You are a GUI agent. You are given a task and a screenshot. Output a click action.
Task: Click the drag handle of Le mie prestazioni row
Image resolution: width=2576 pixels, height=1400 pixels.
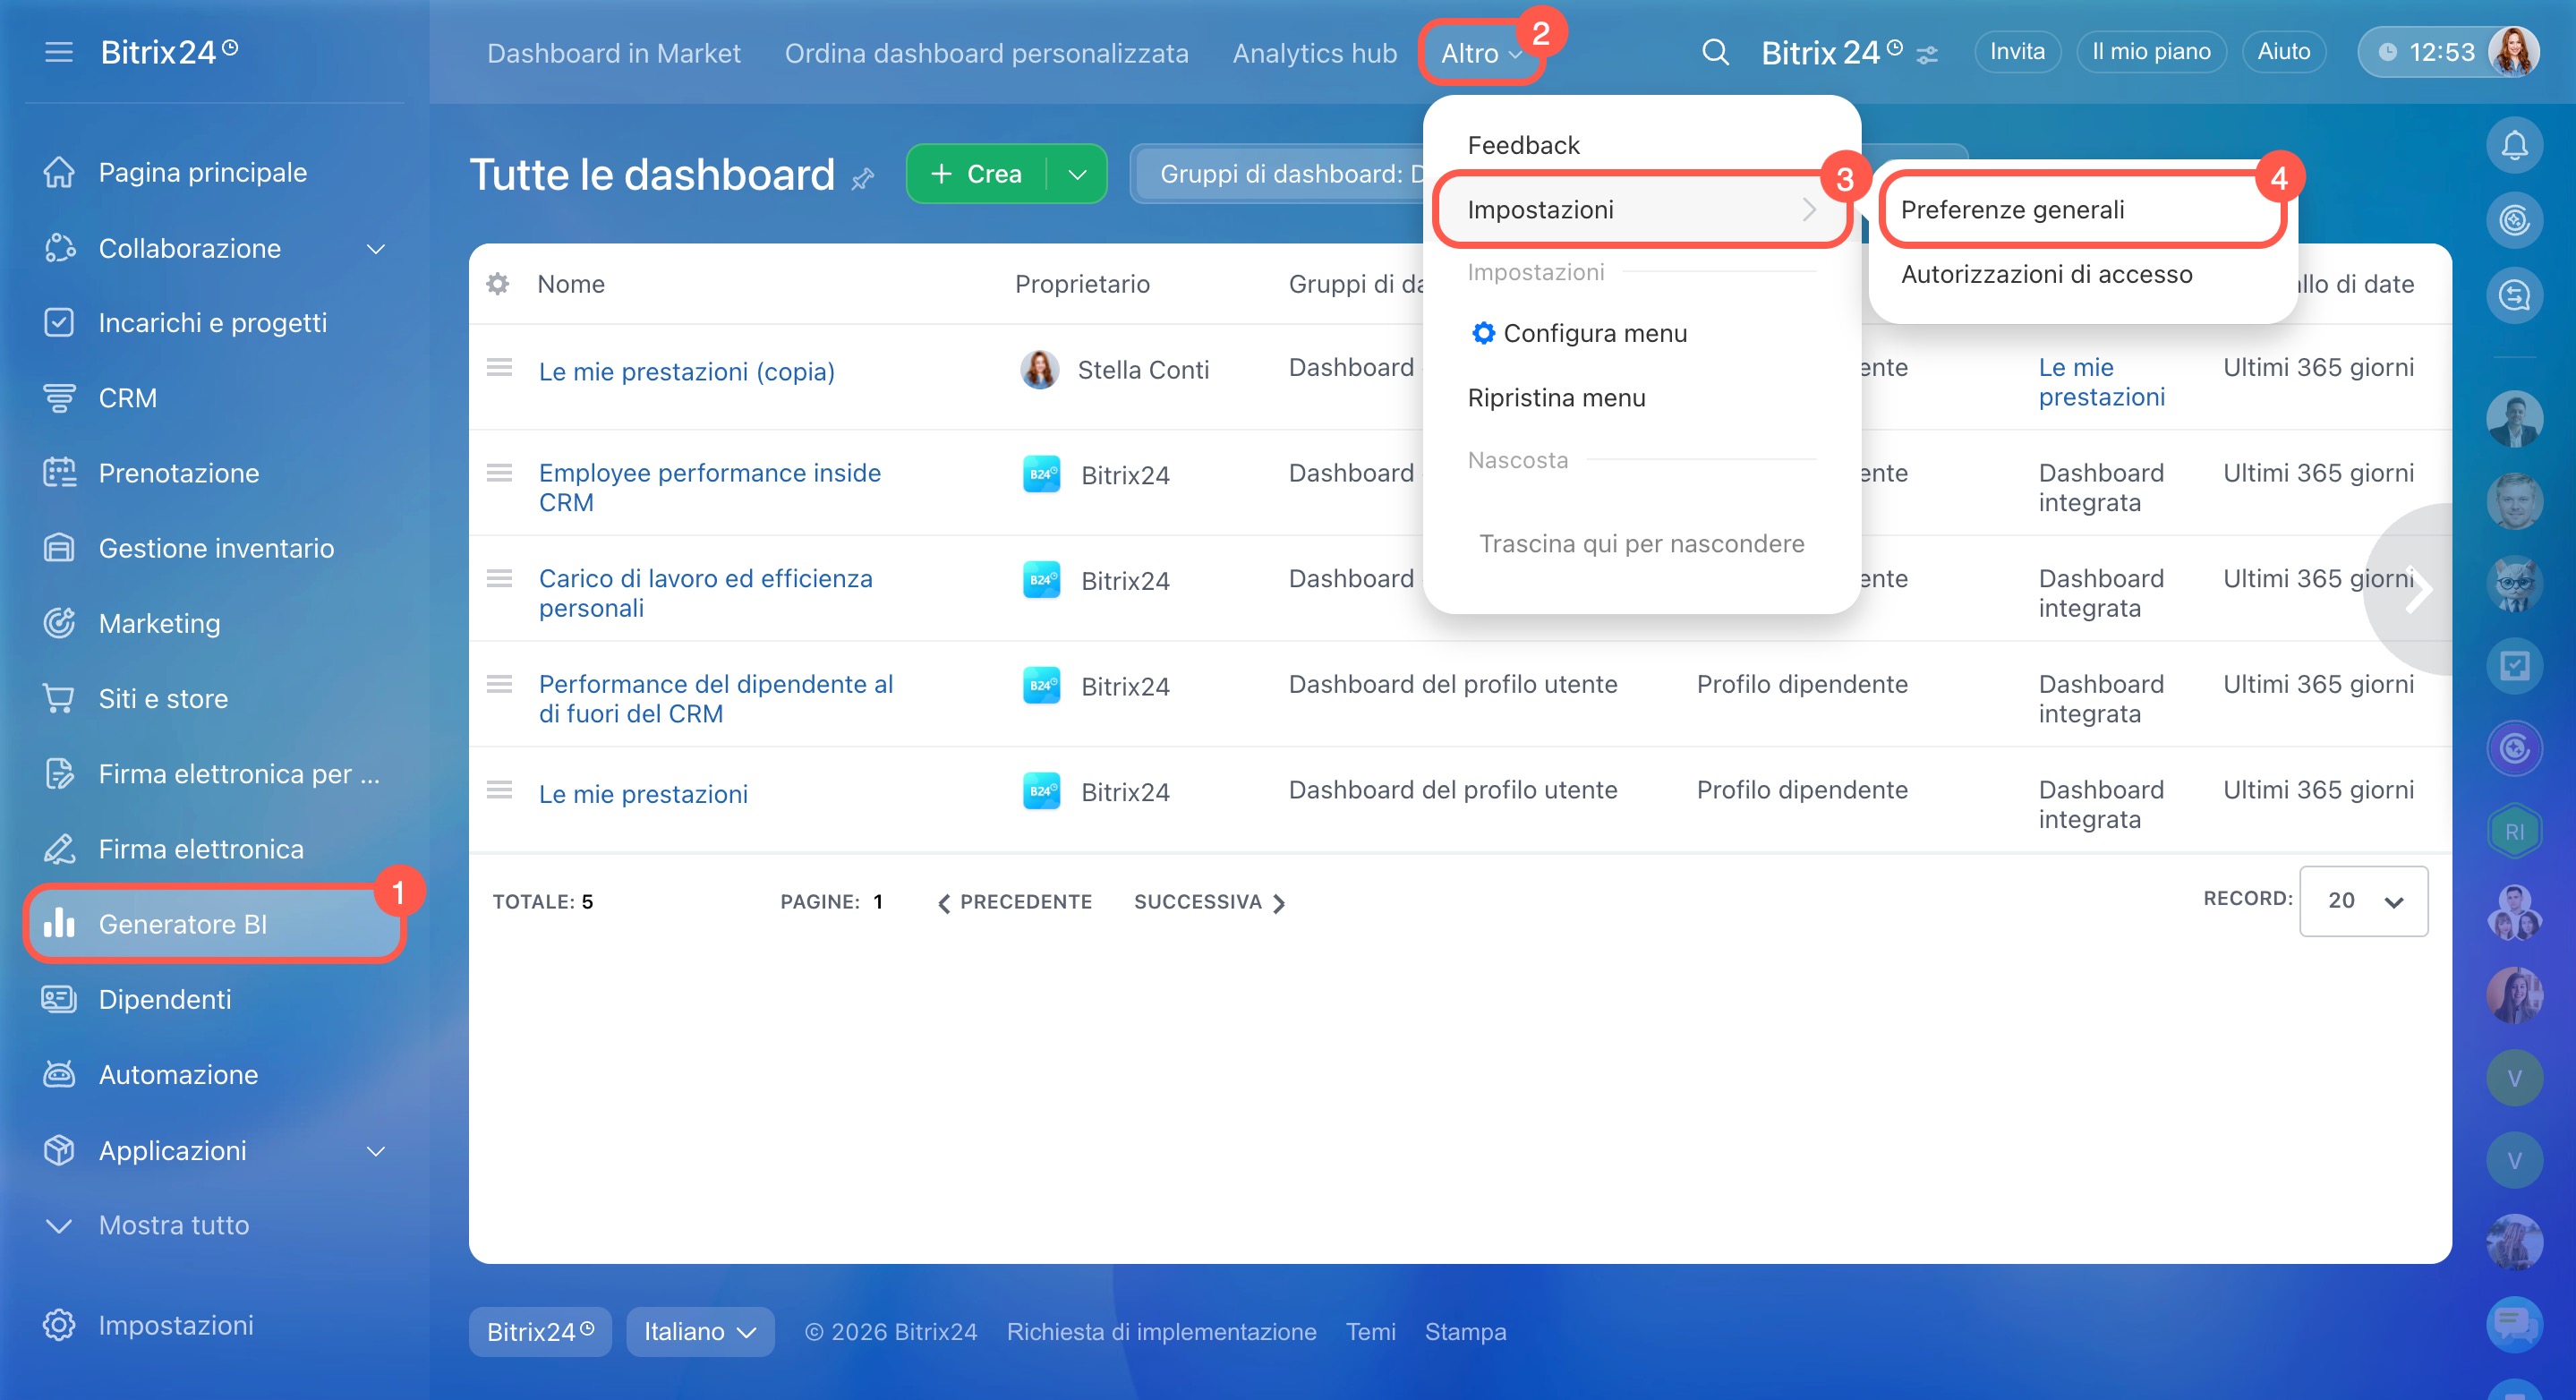(499, 791)
